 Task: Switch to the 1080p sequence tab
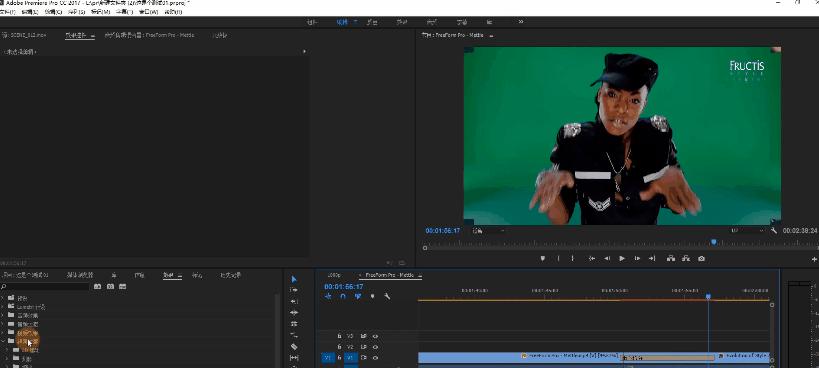[333, 275]
